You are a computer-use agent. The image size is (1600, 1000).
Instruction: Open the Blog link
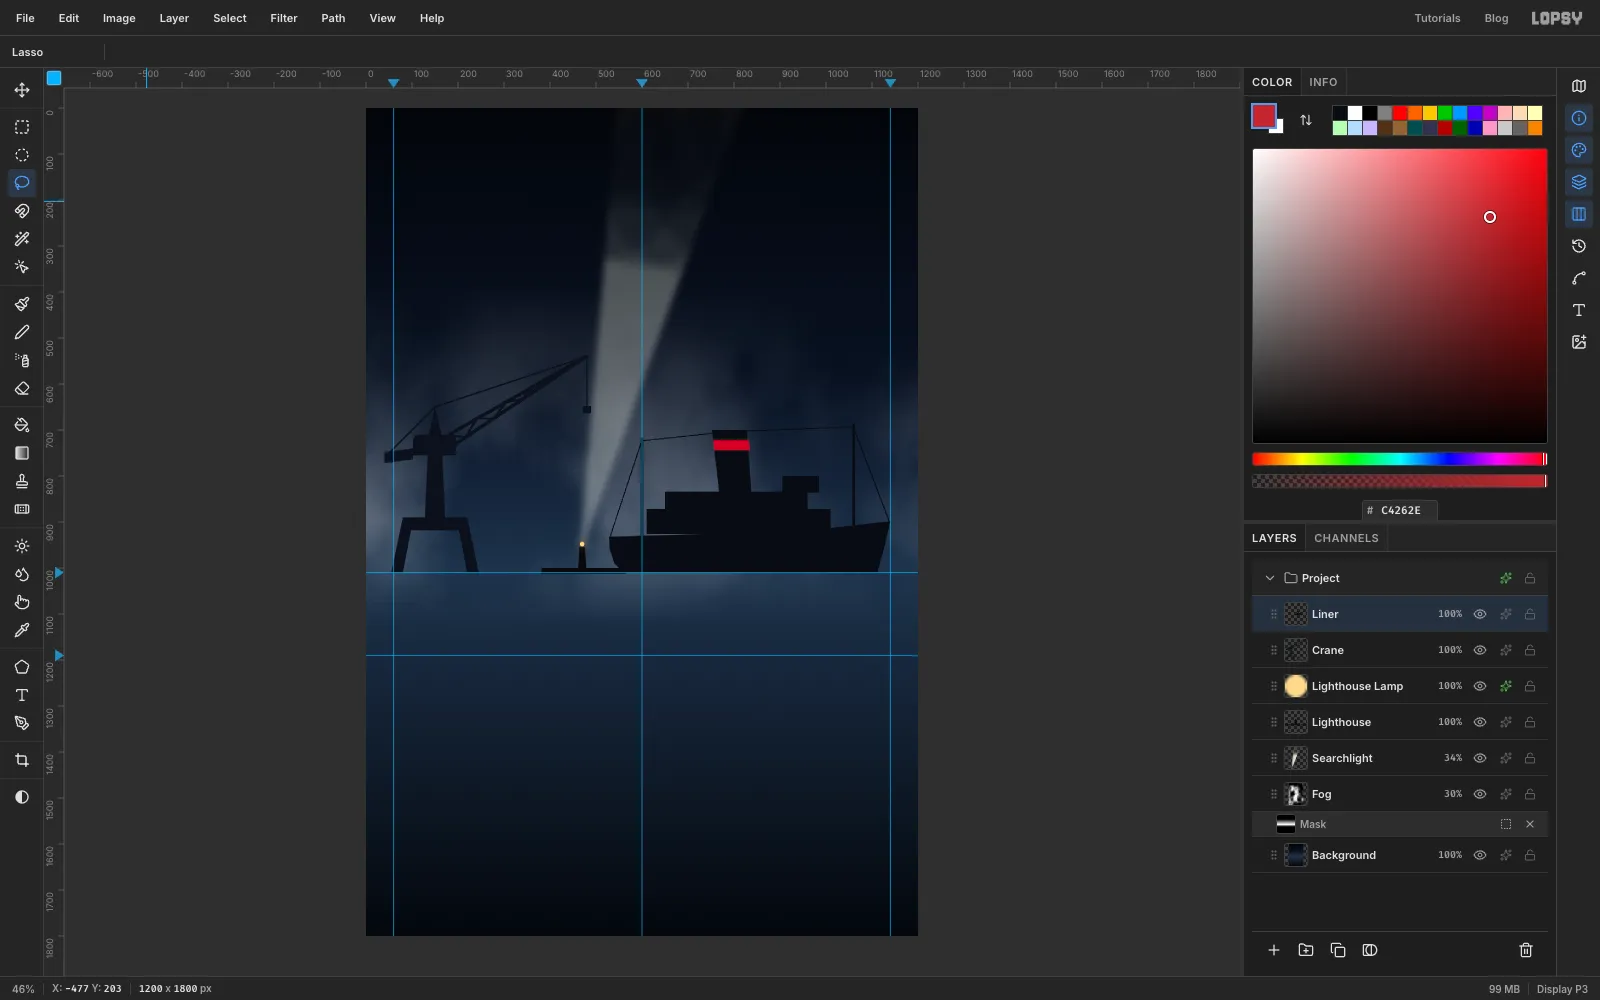[1496, 18]
